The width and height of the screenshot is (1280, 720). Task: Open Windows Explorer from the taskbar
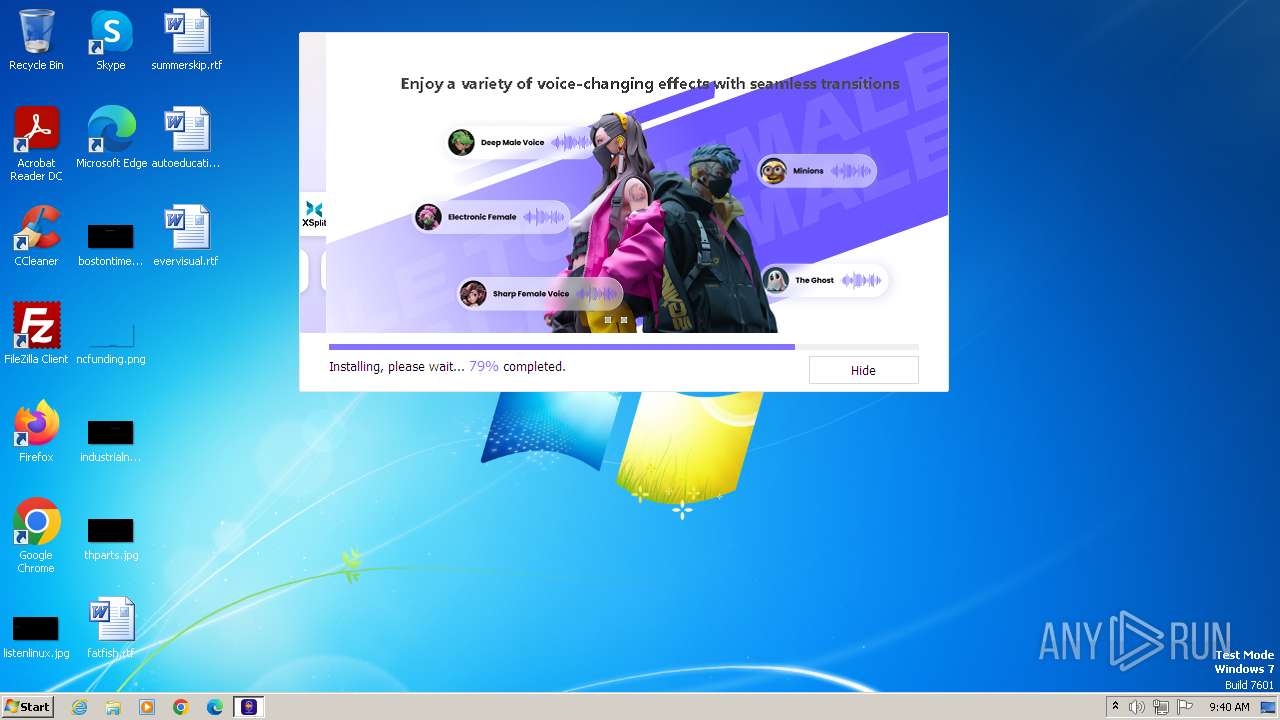point(113,707)
